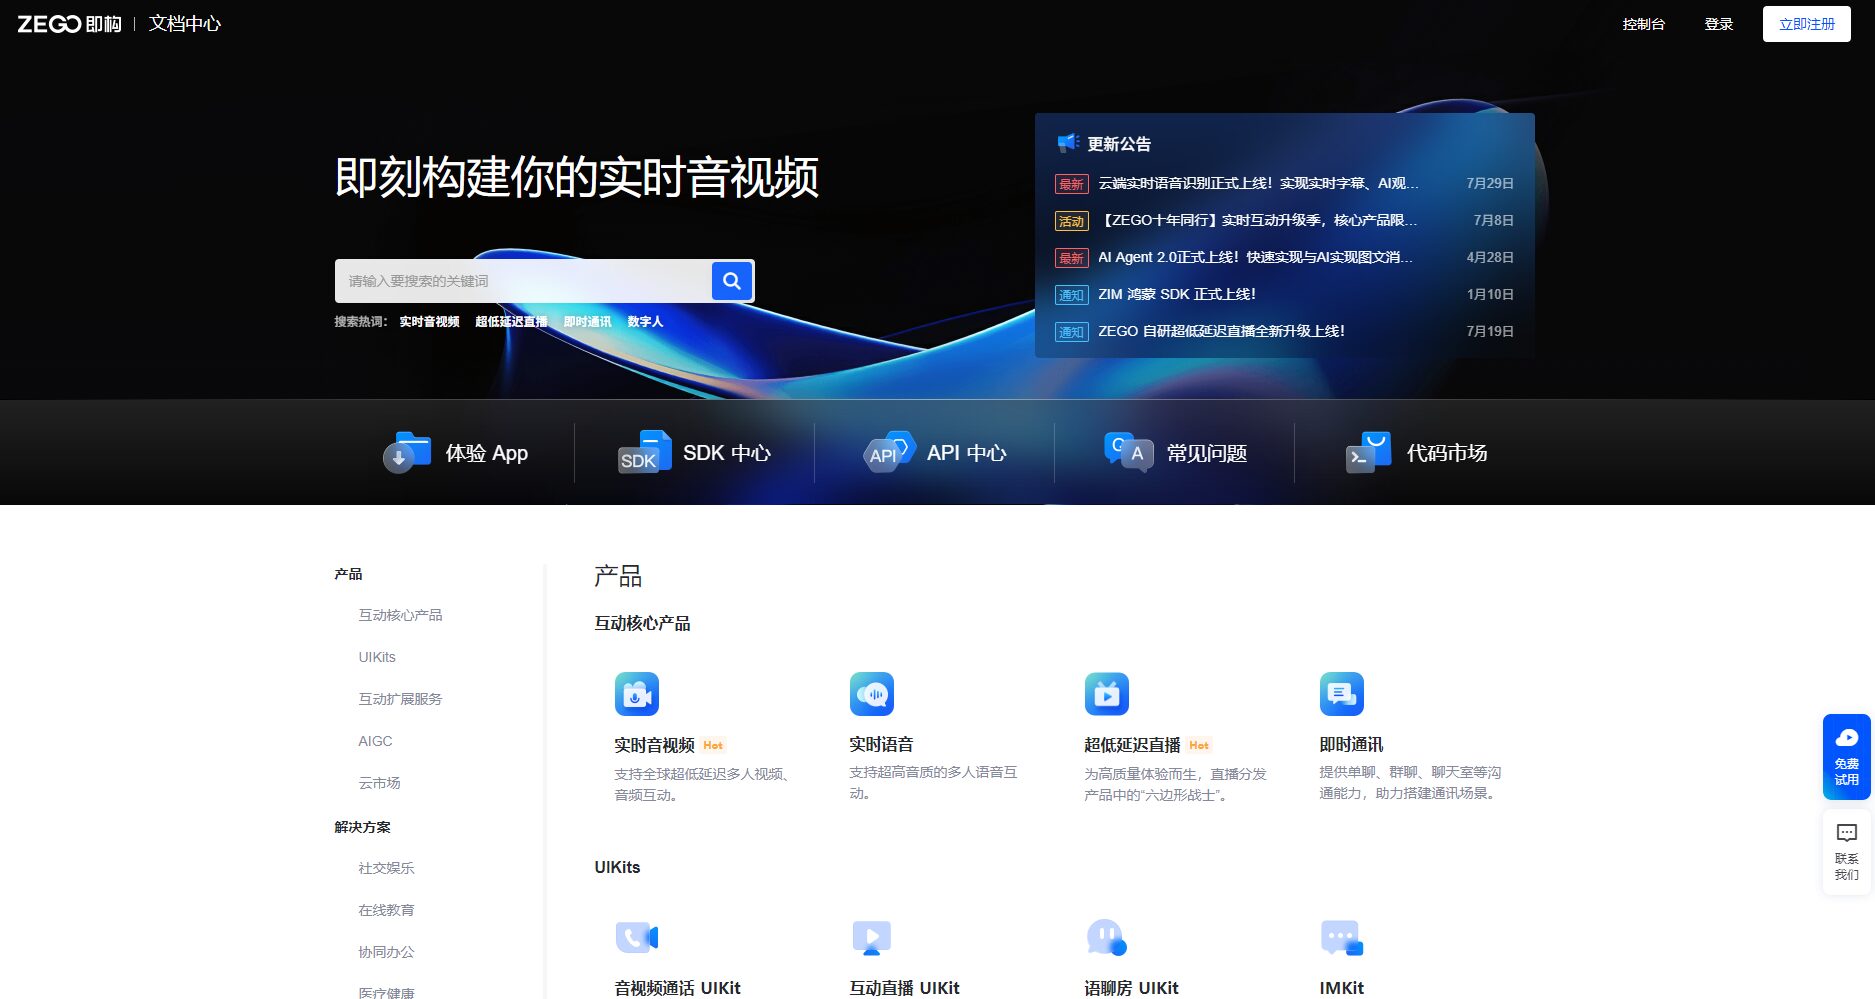Image resolution: width=1875 pixels, height=999 pixels.
Task: Select 云市场 in the sidebar
Action: click(x=379, y=783)
